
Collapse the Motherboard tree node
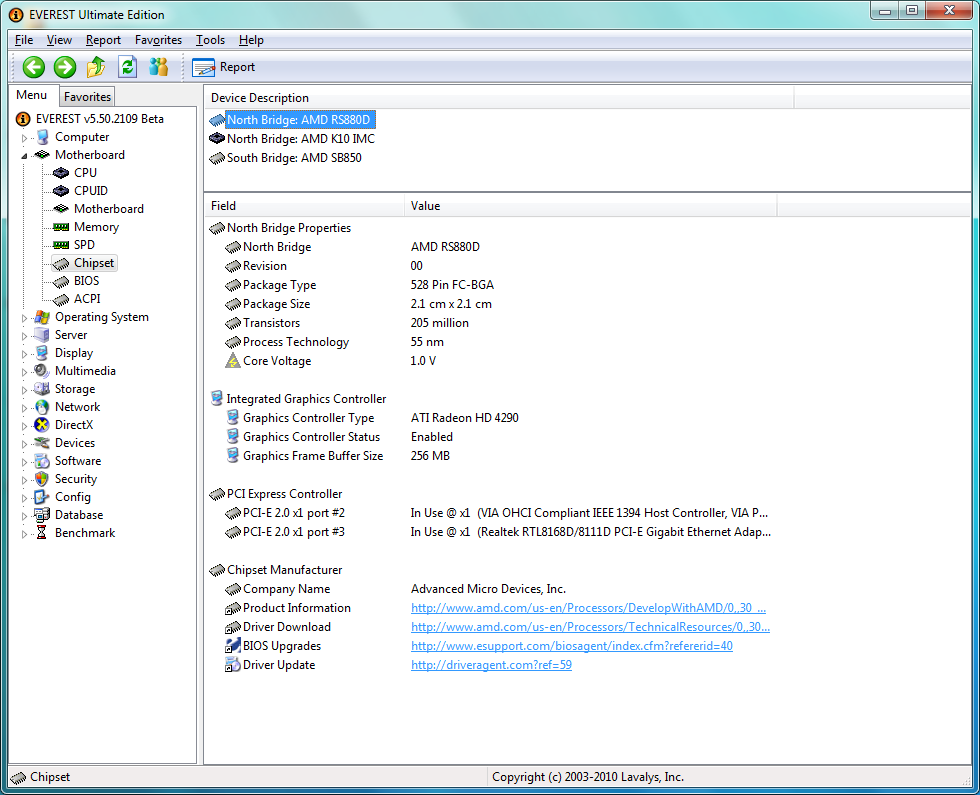point(24,156)
